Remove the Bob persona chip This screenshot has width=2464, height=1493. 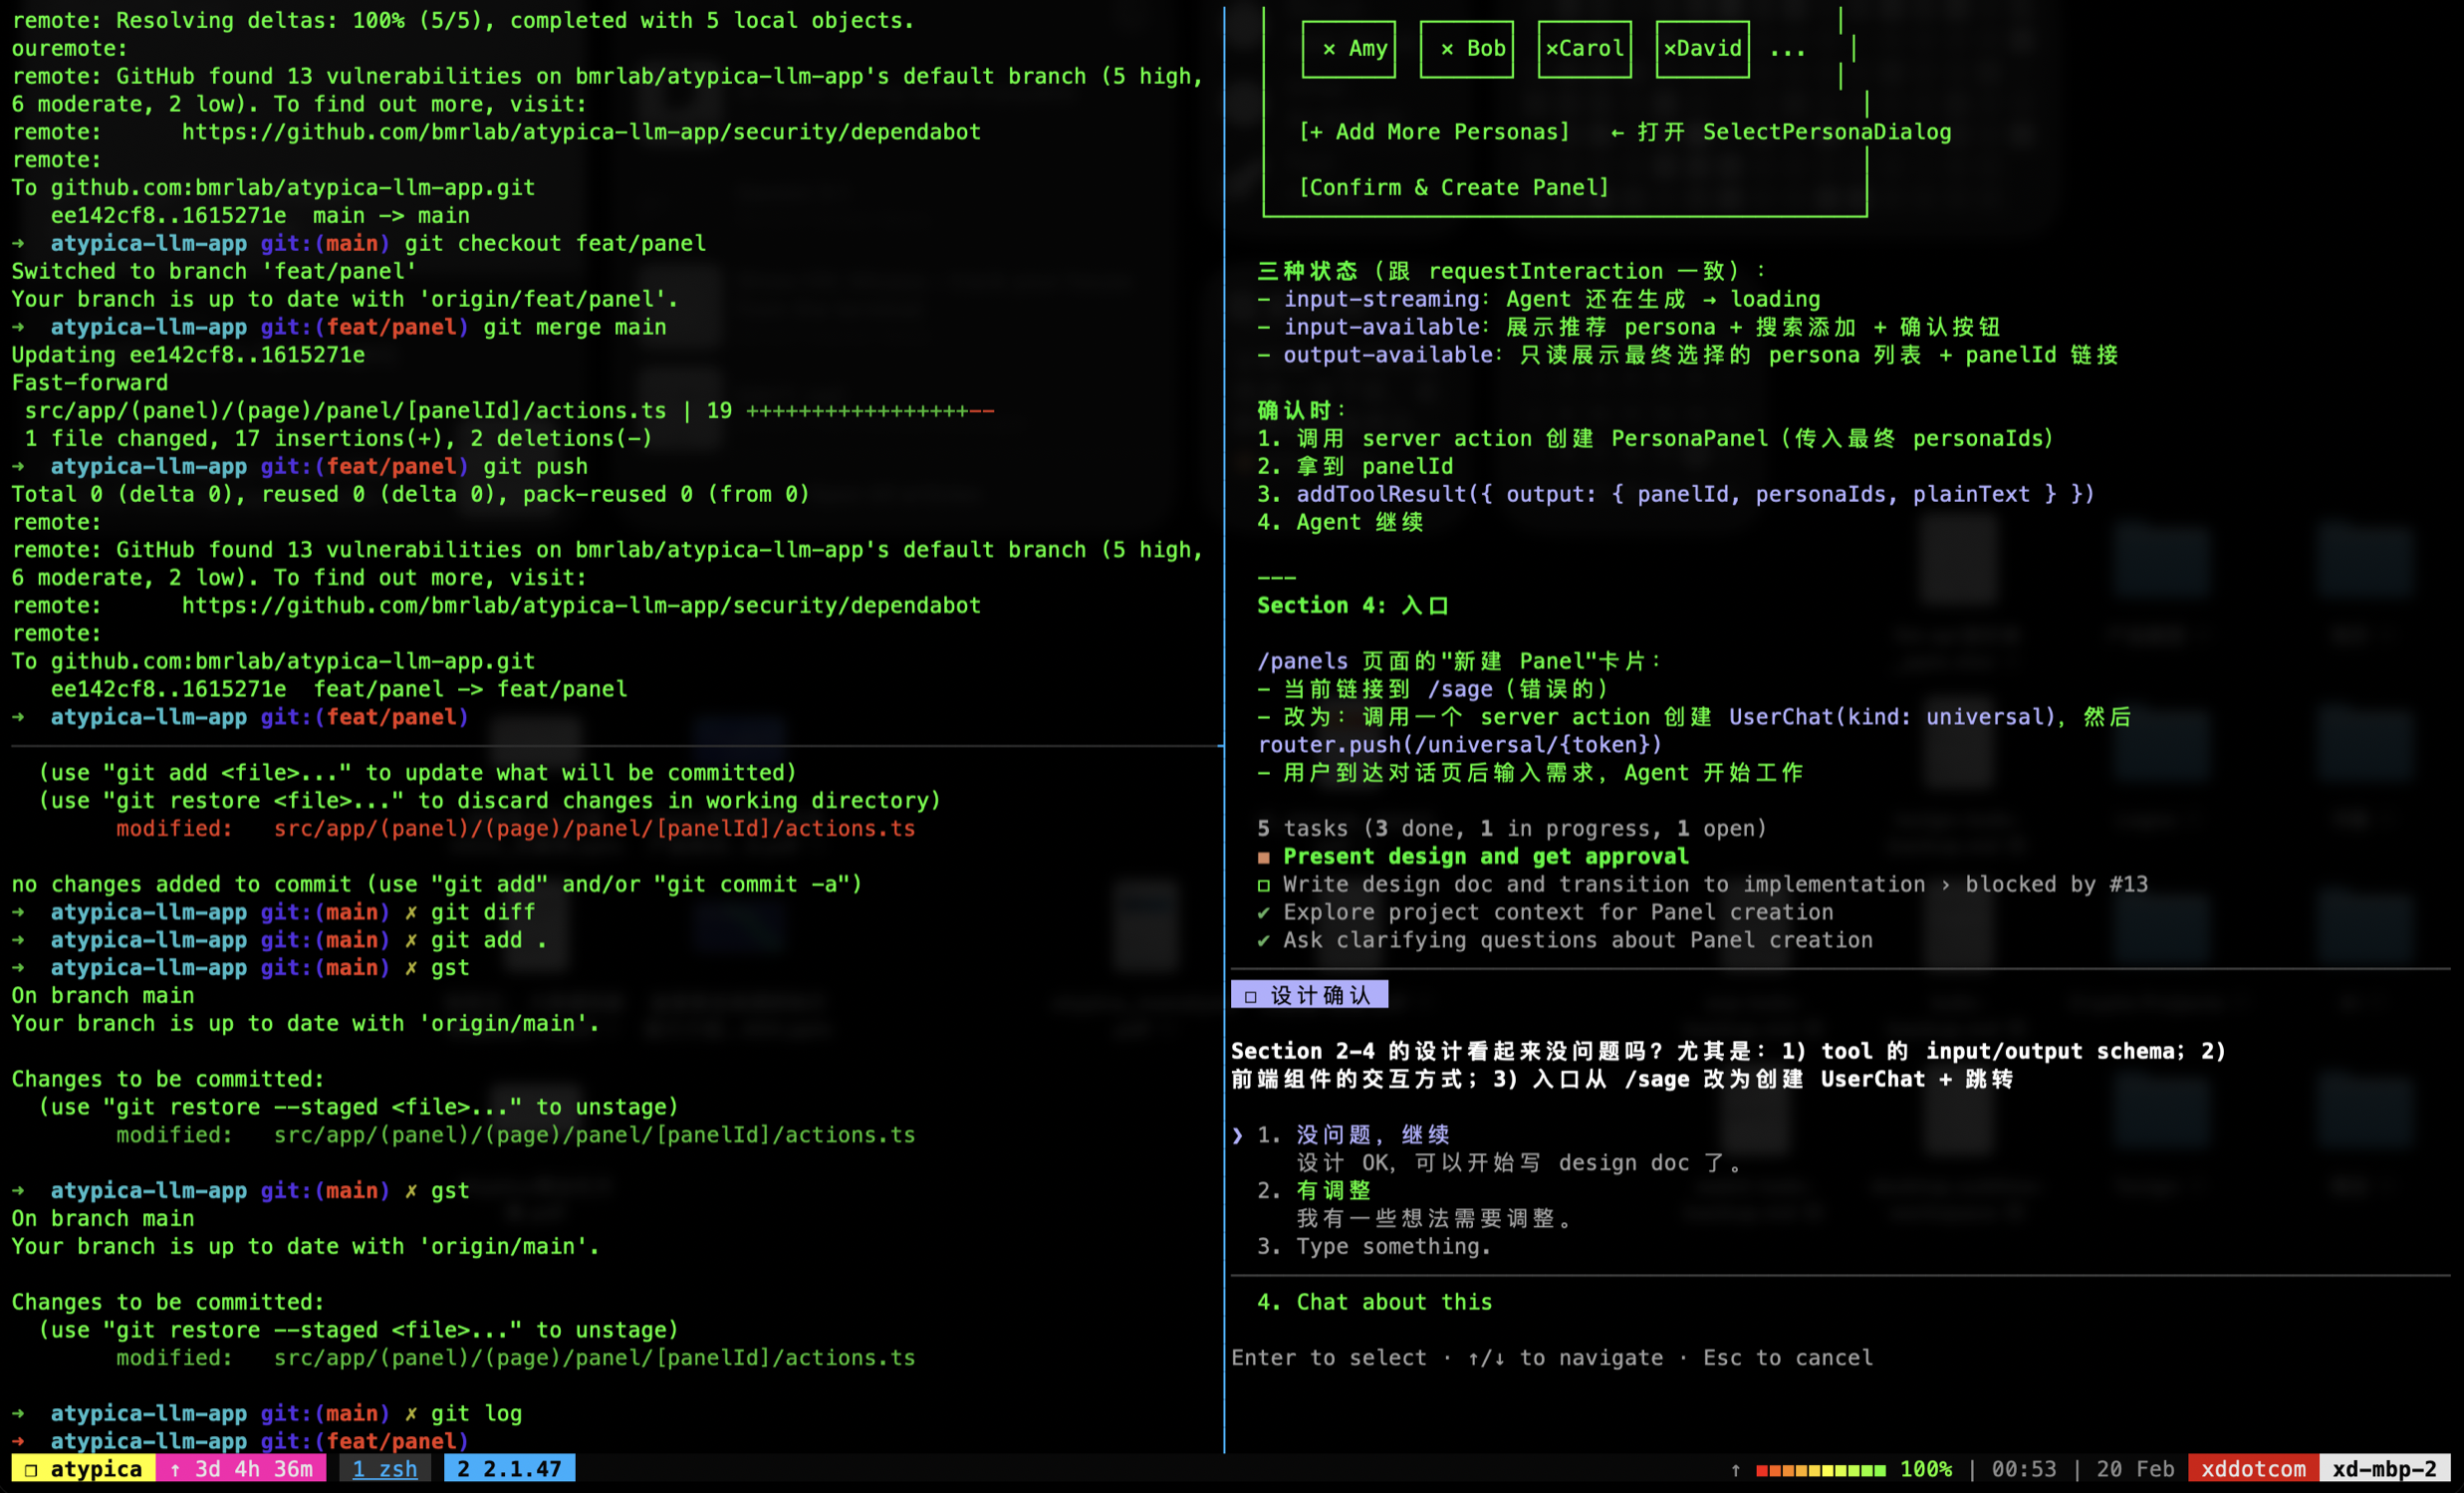[x=1447, y=48]
